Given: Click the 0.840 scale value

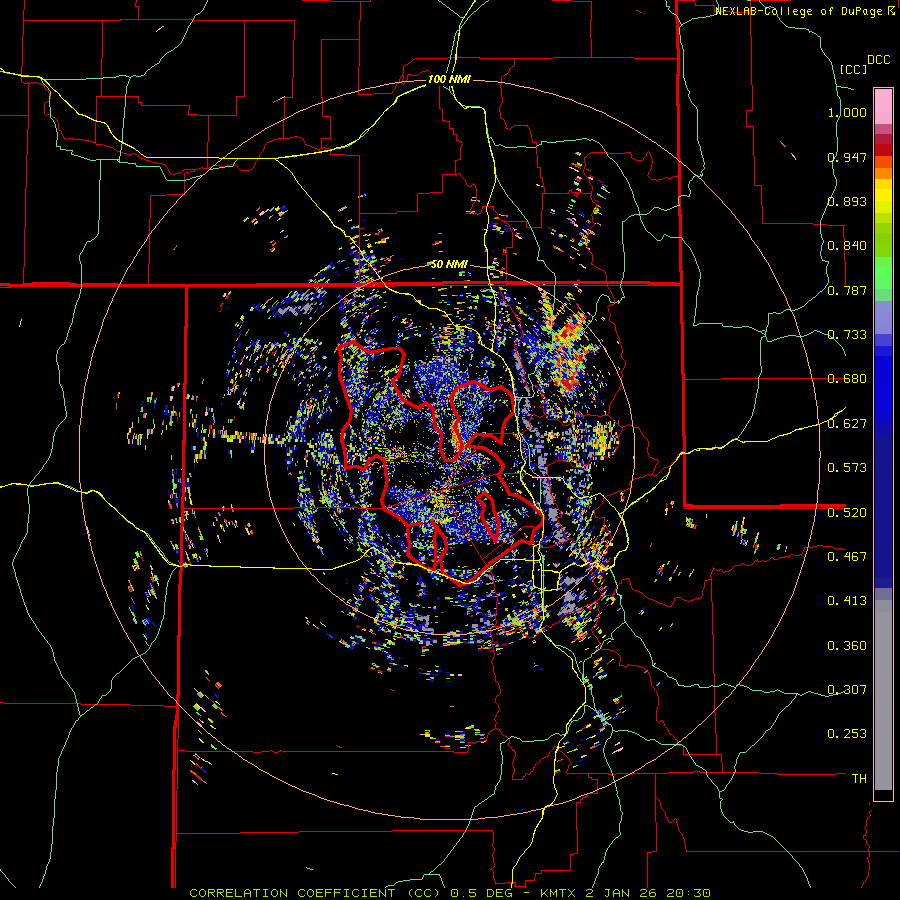Looking at the screenshot, I should (847, 246).
